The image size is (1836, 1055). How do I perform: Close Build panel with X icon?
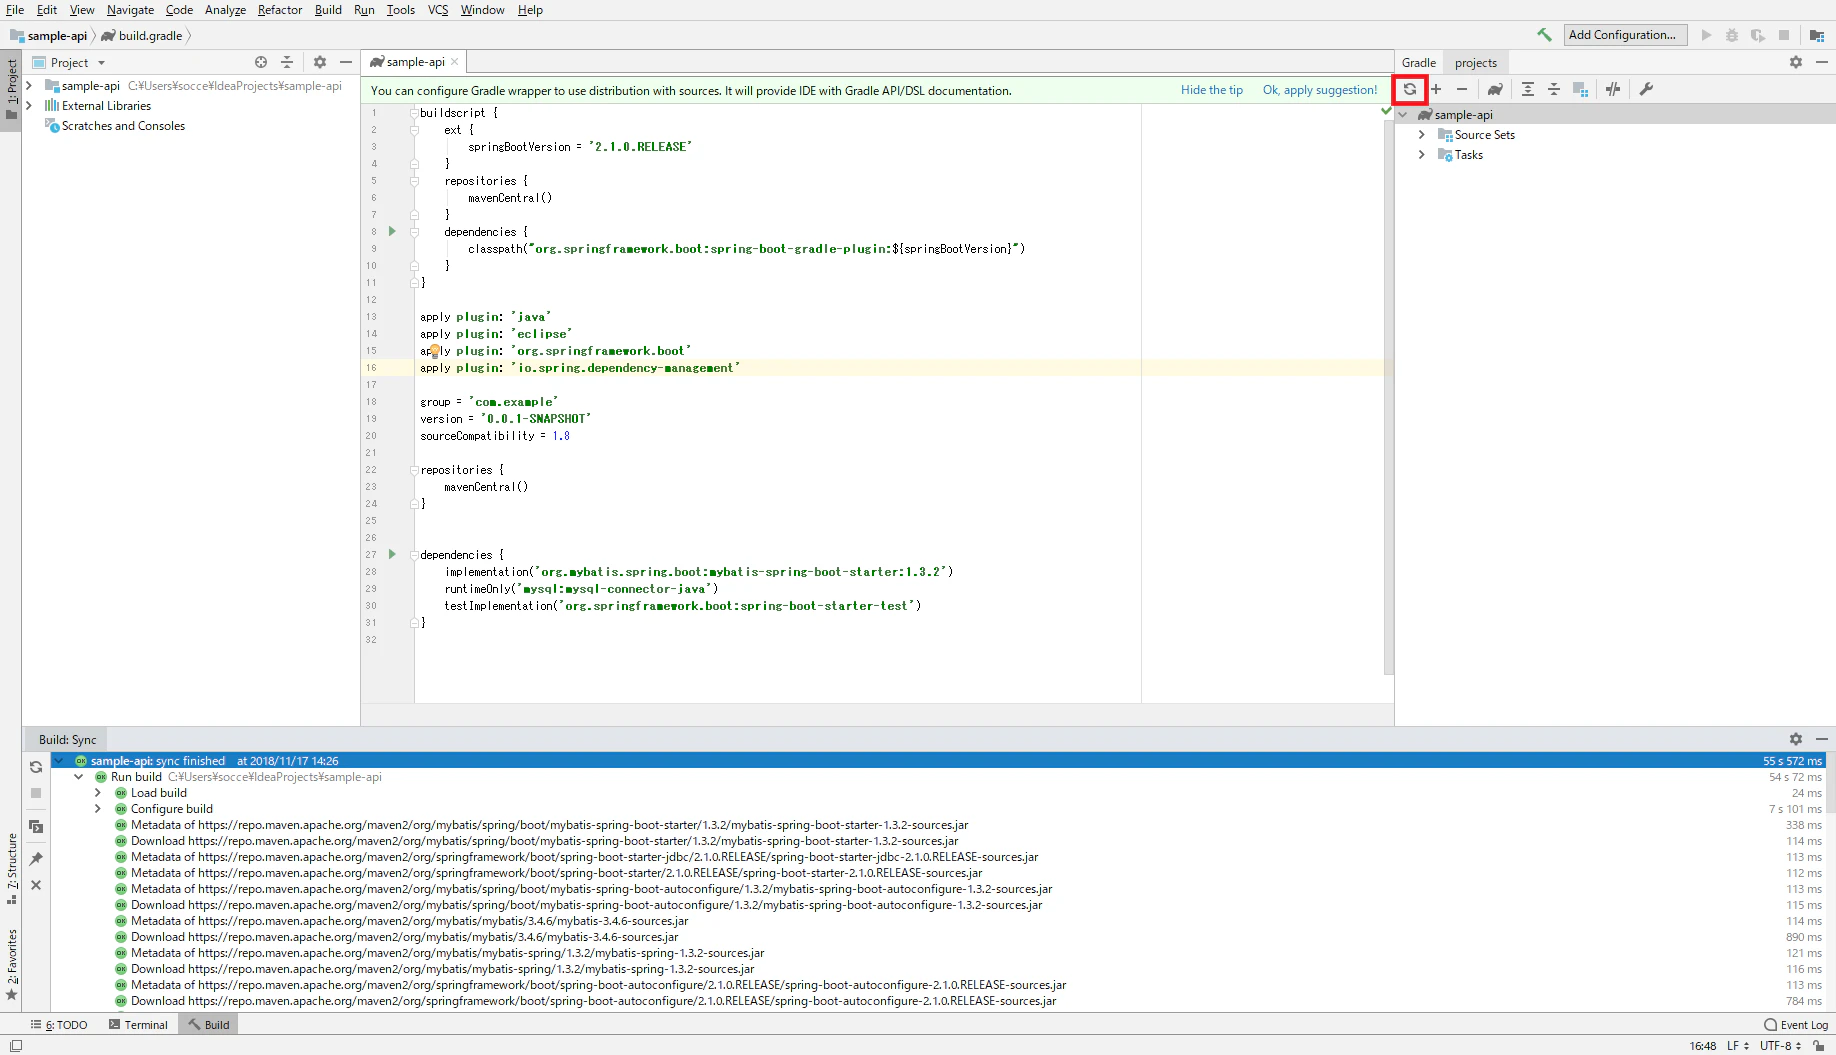(36, 885)
